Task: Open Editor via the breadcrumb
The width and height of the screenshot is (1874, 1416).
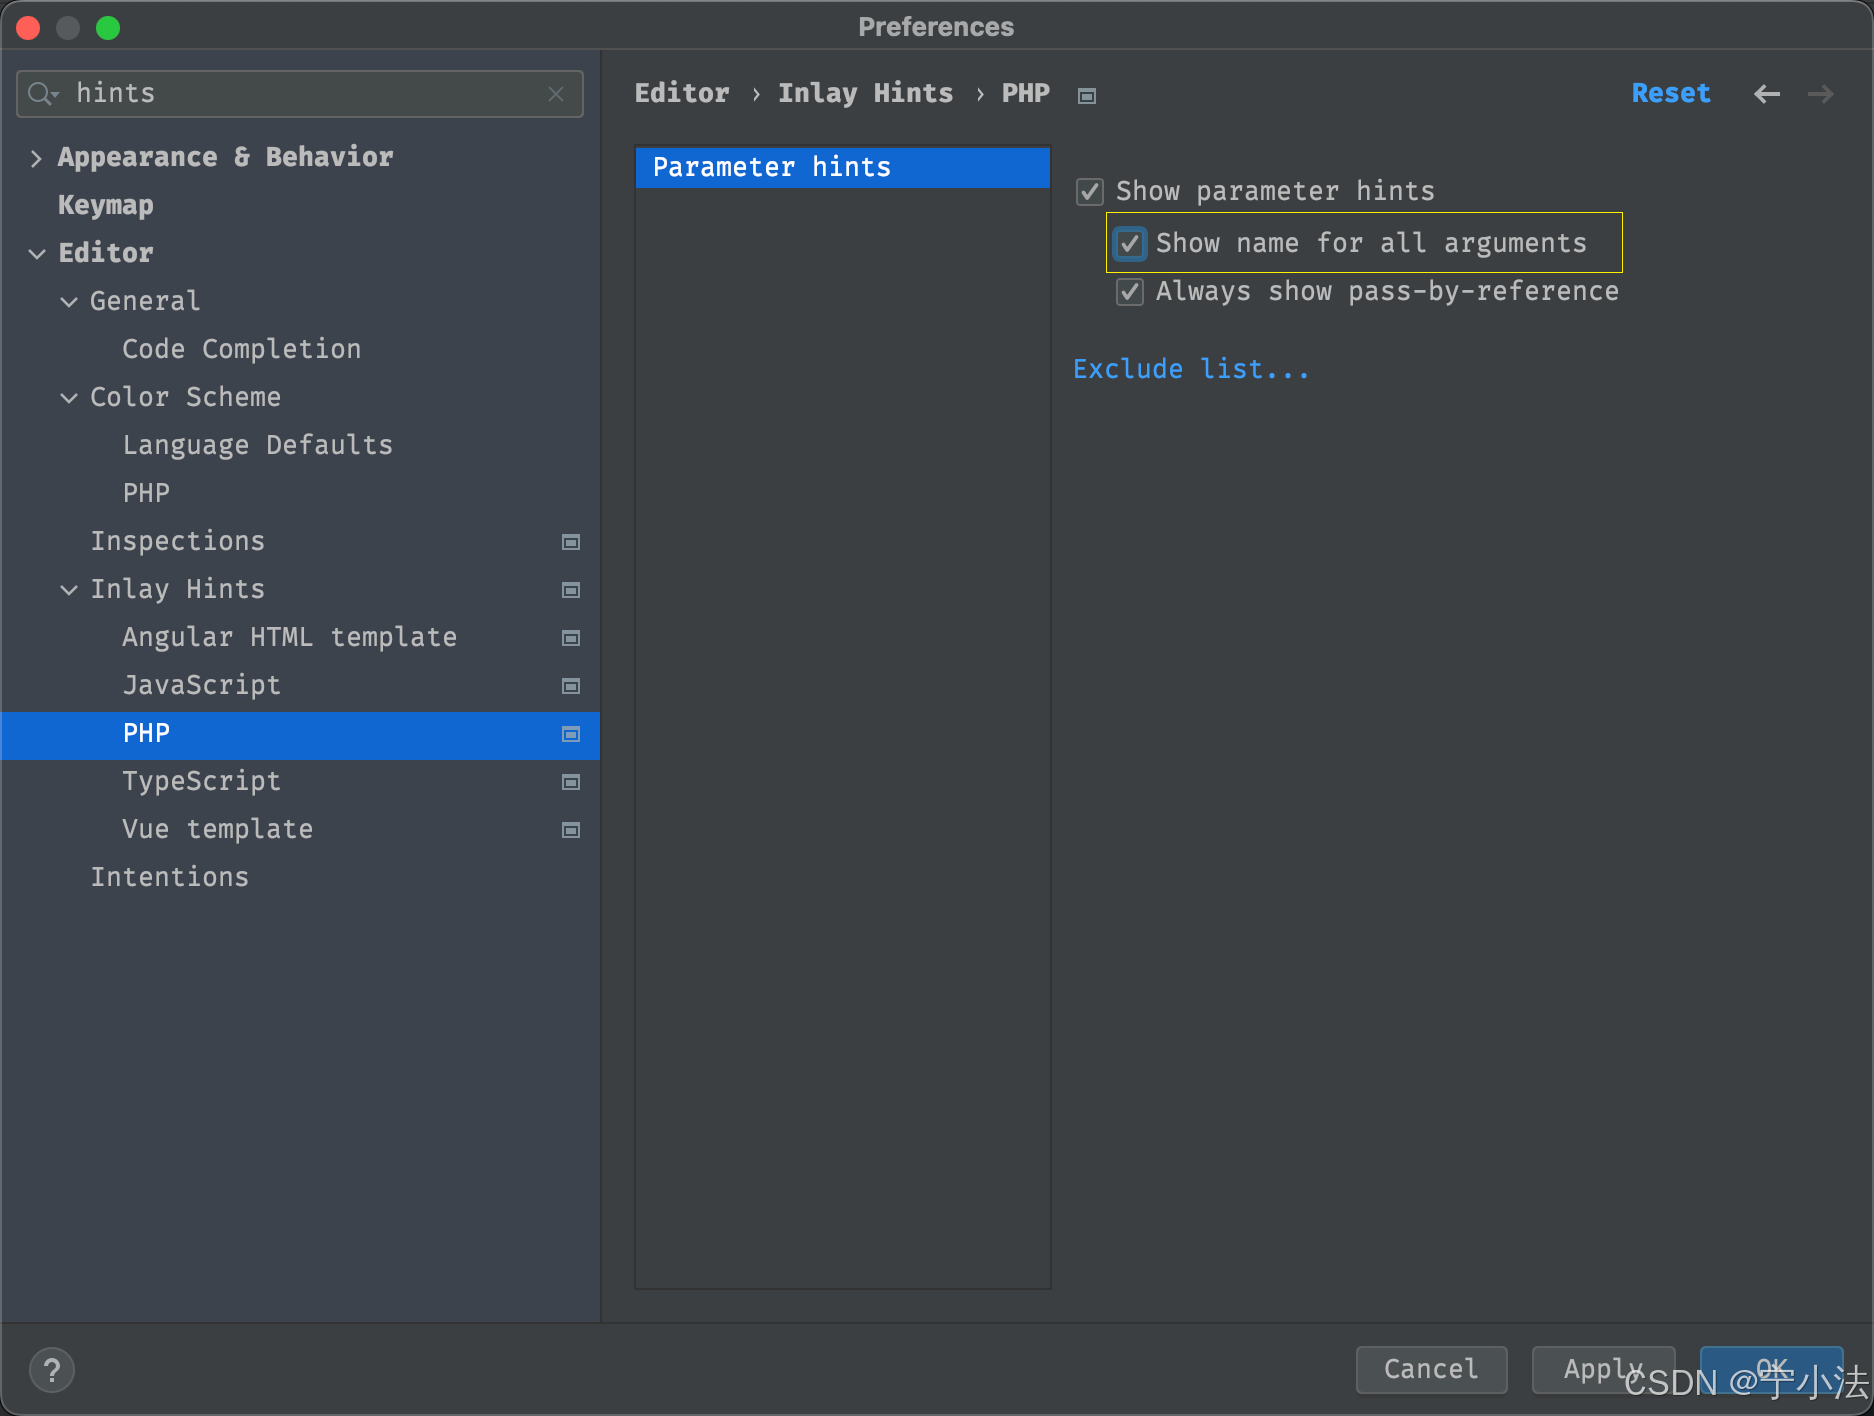Action: click(682, 93)
